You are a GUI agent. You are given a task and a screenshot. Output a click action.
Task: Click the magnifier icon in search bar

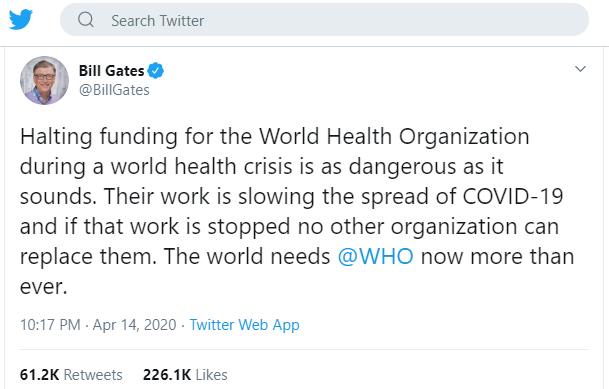[x=86, y=19]
